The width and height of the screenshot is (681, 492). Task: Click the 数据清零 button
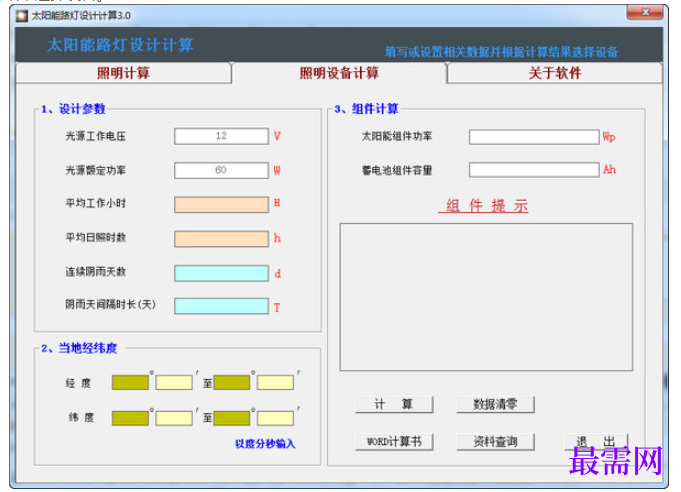(496, 404)
